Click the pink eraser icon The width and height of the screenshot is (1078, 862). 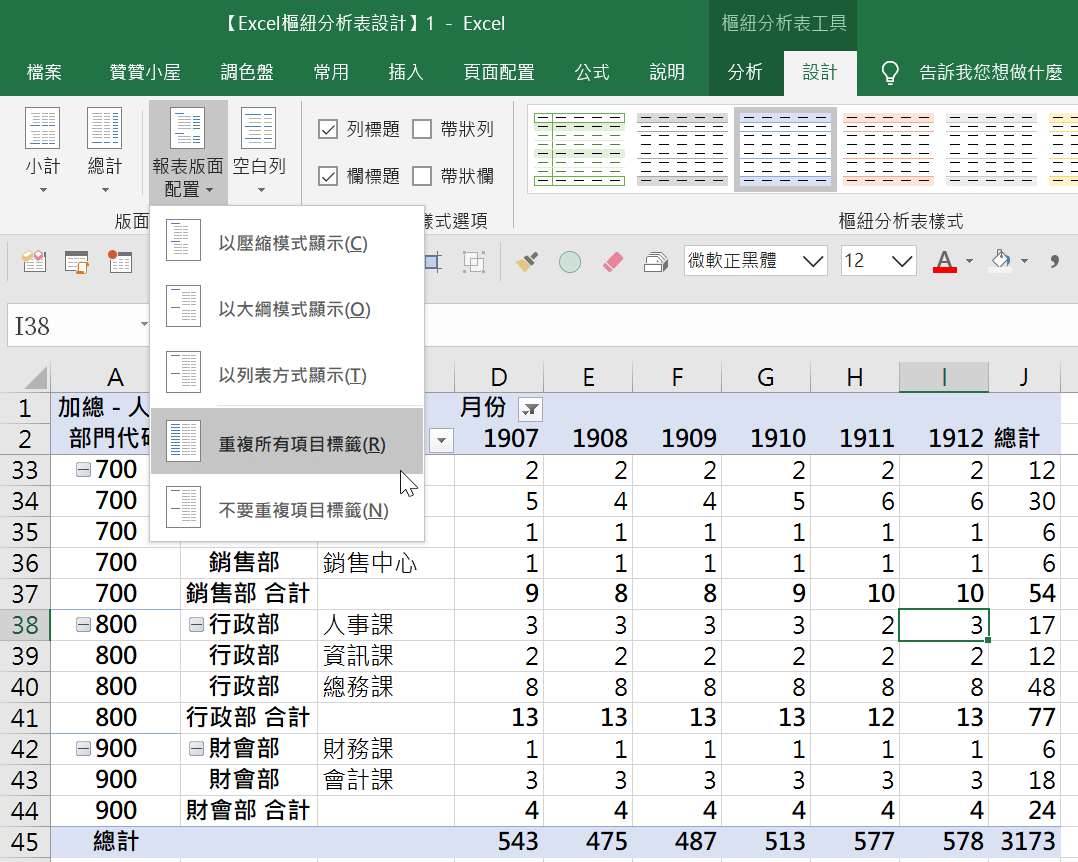(613, 262)
